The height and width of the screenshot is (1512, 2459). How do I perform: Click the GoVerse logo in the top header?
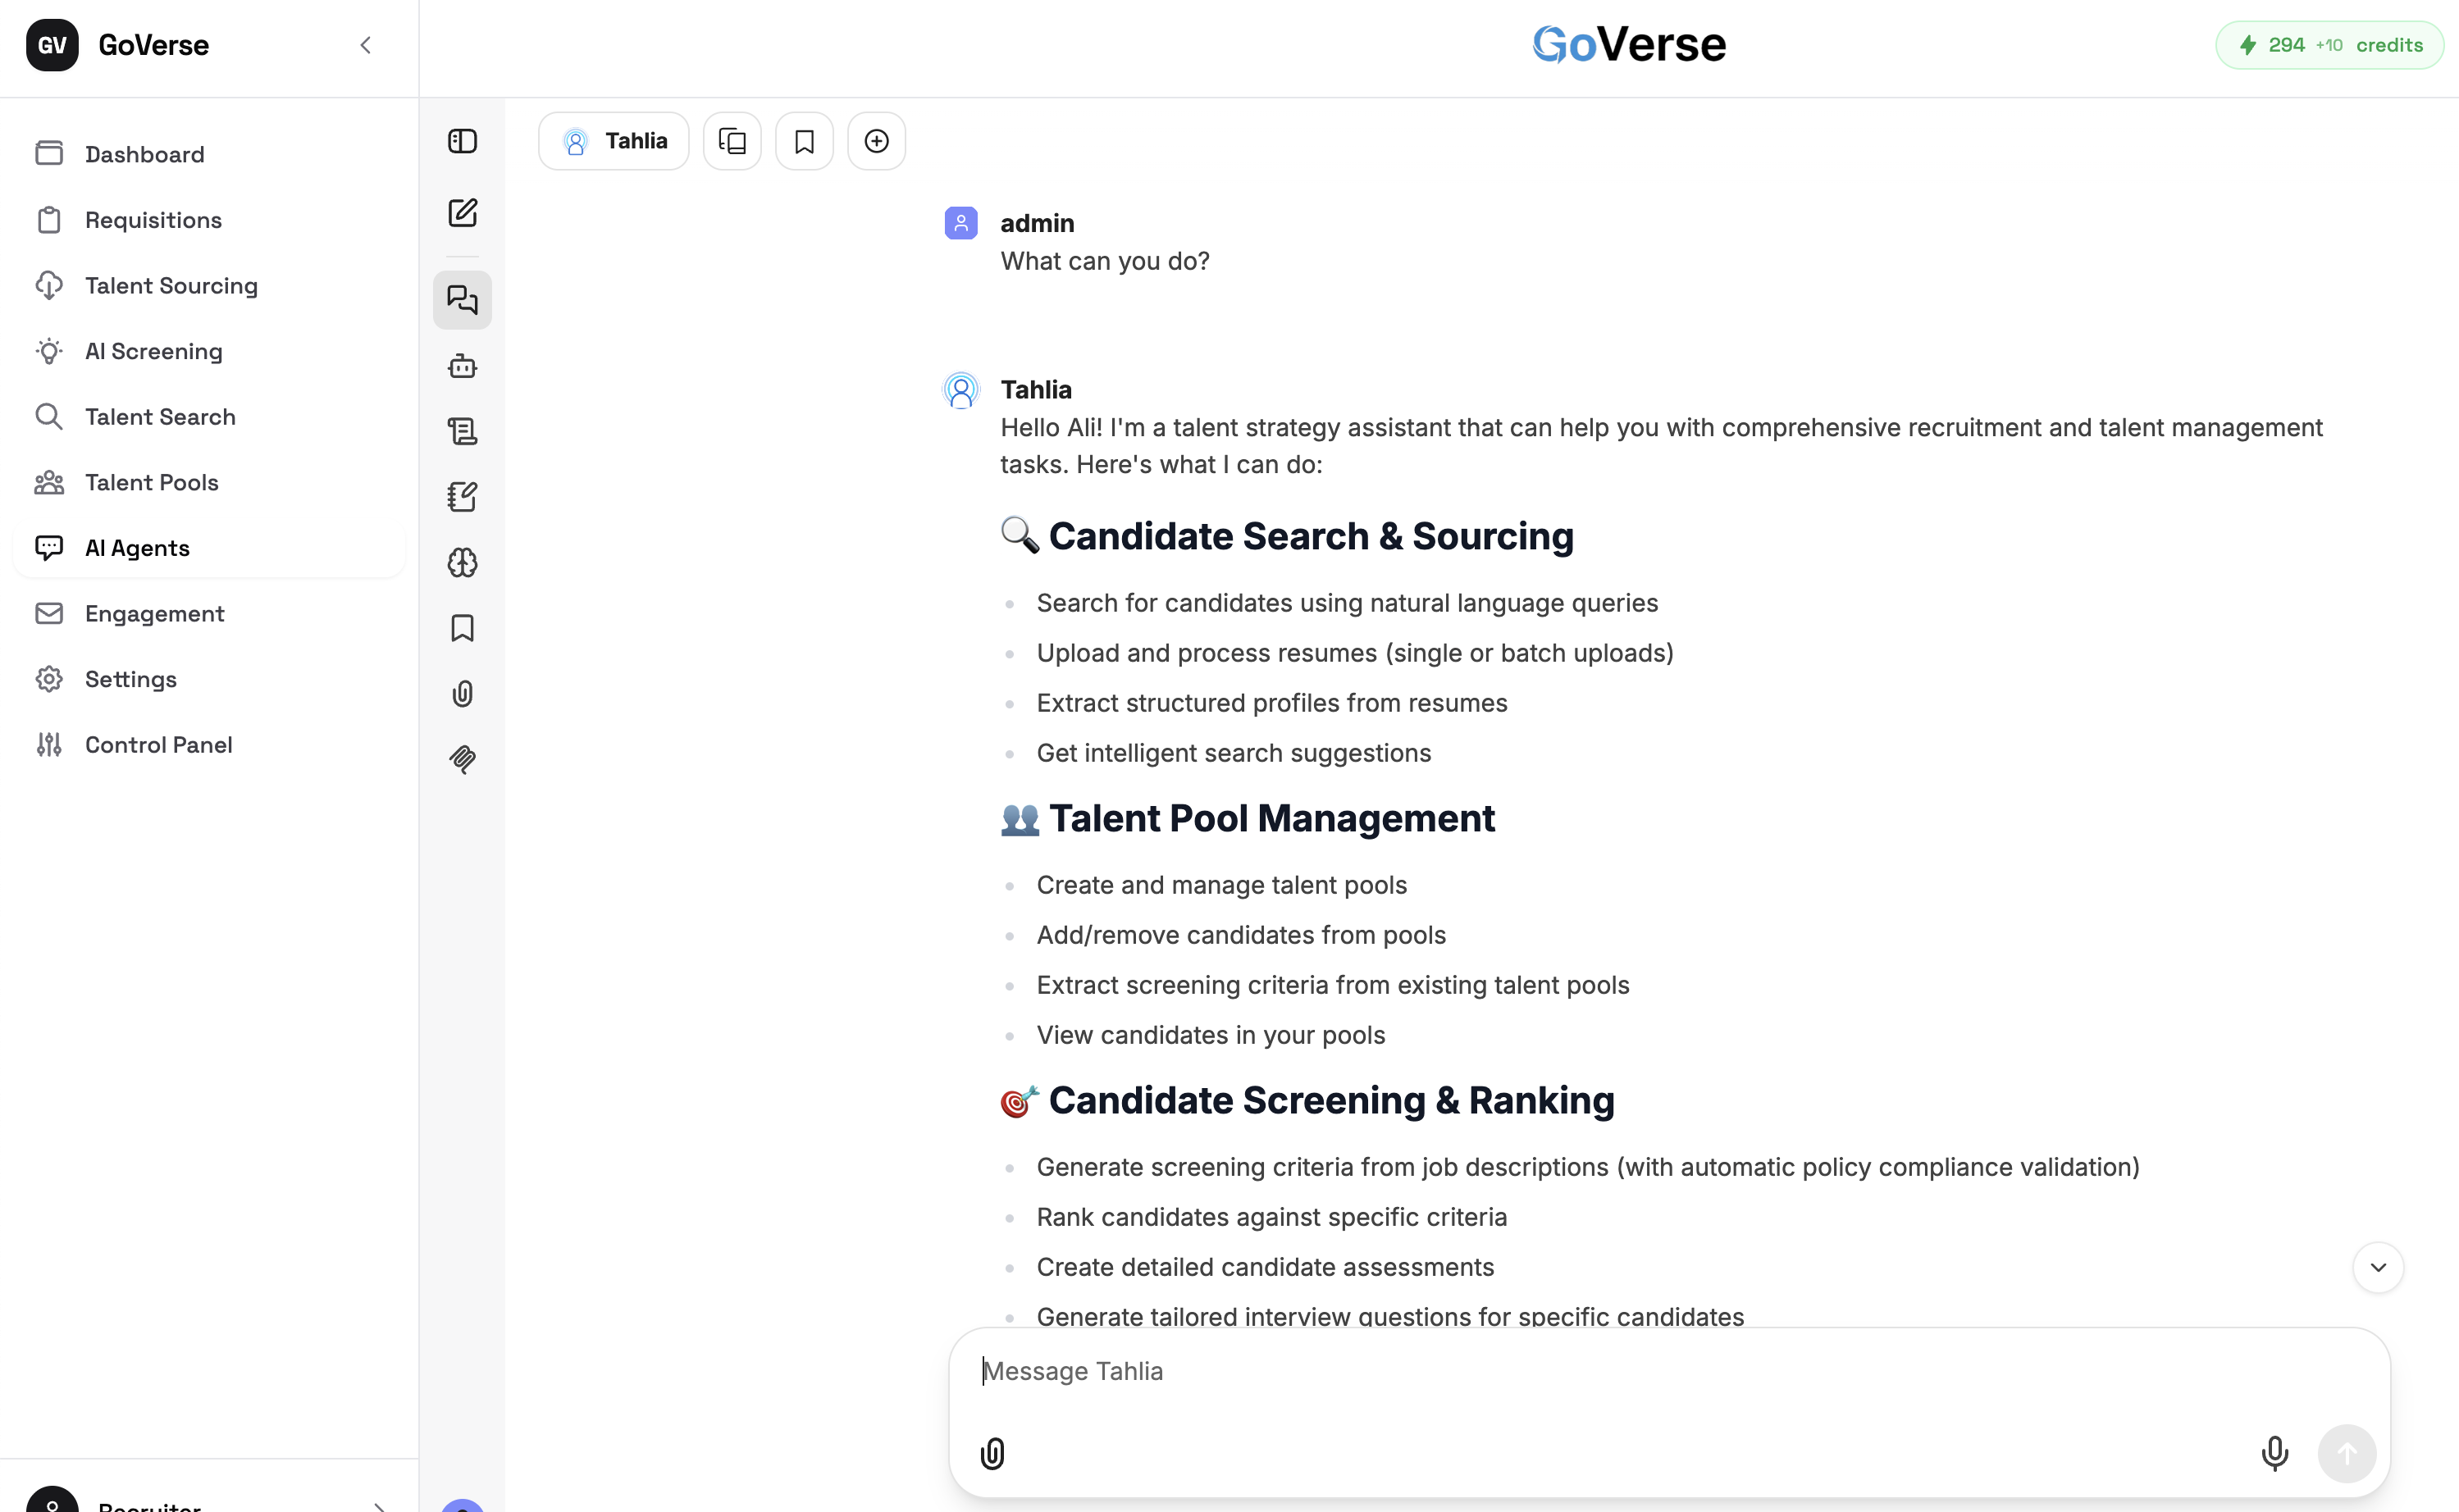(1629, 45)
